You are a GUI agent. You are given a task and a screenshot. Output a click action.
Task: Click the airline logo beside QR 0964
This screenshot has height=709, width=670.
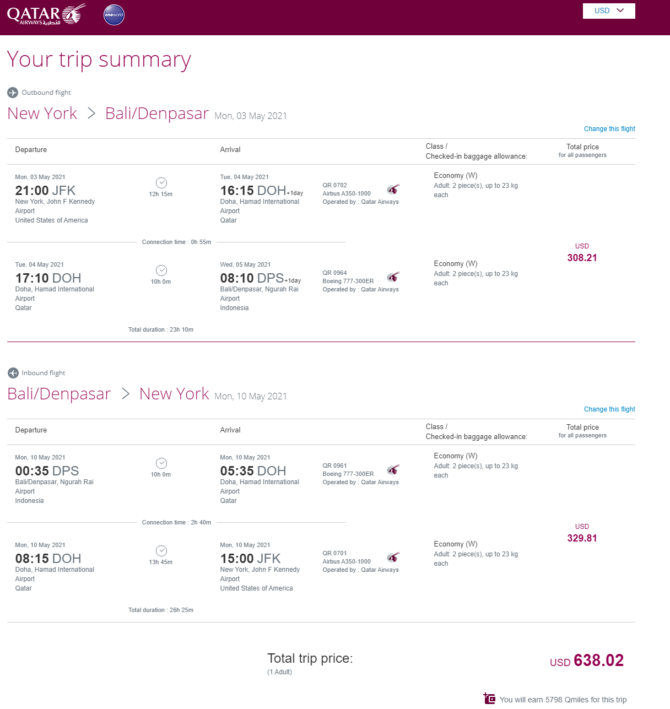coord(393,277)
